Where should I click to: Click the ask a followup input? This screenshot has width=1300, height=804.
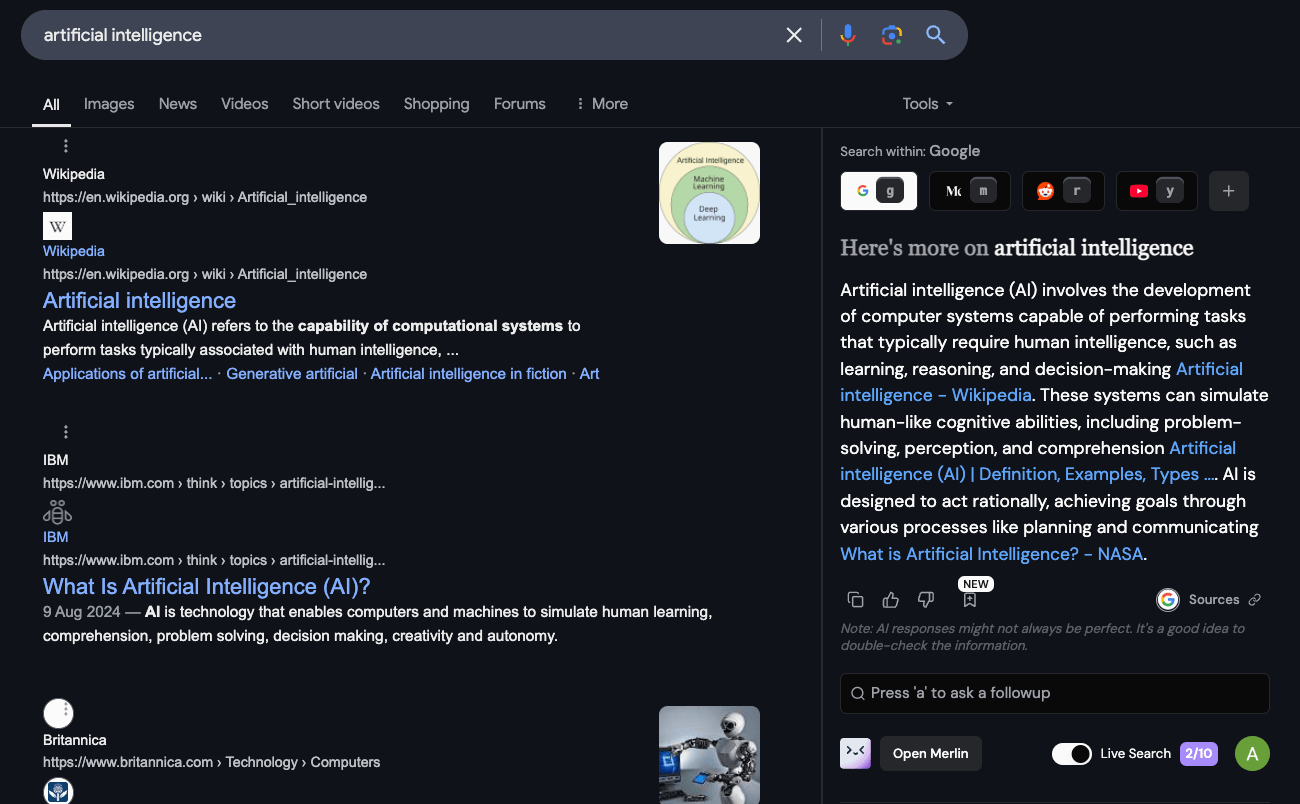tap(1055, 693)
